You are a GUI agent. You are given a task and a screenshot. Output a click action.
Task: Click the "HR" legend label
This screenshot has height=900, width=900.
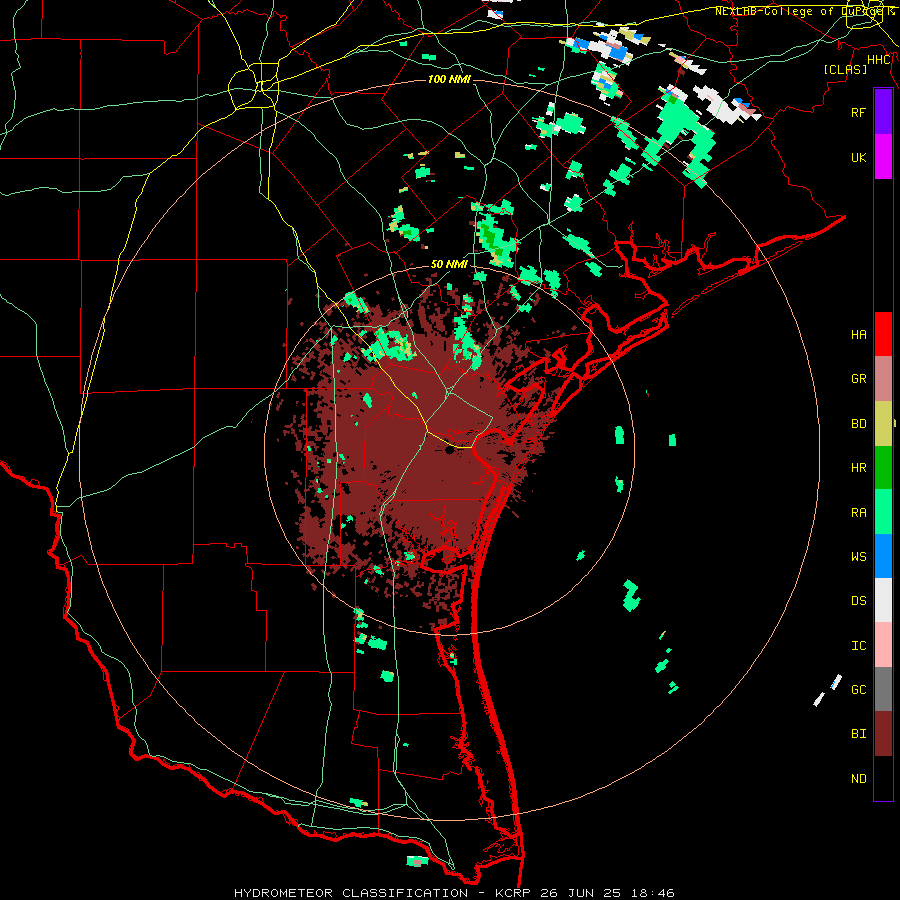click(x=858, y=468)
